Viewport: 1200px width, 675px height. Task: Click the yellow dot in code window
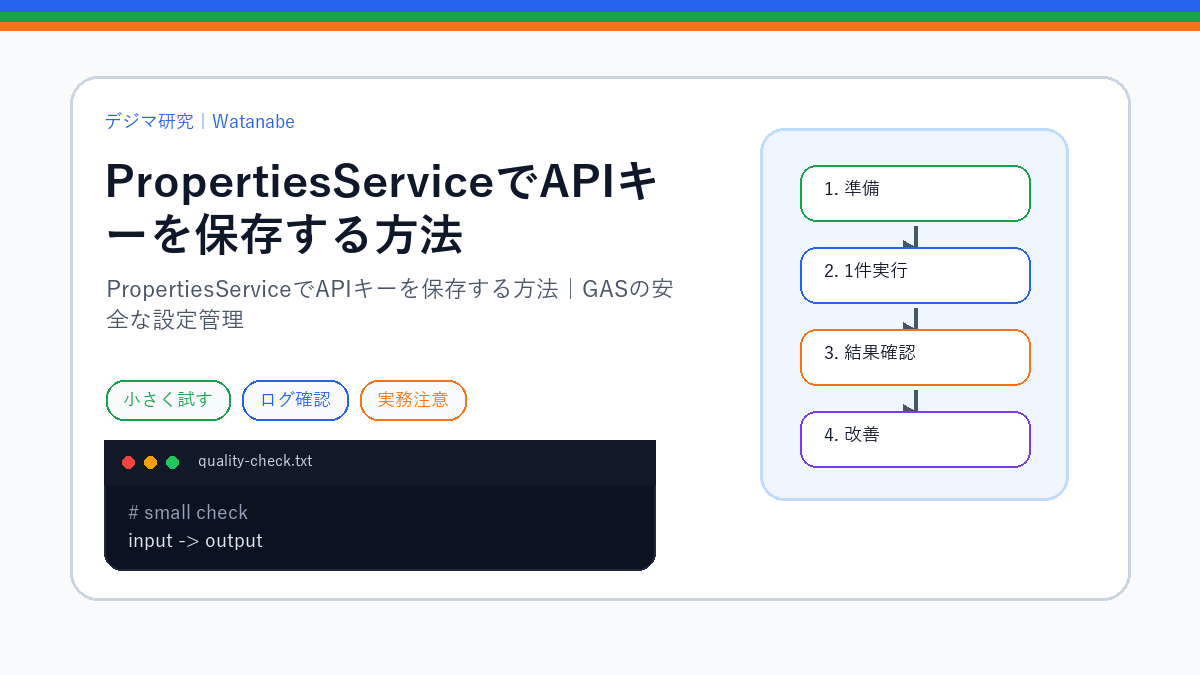click(150, 462)
